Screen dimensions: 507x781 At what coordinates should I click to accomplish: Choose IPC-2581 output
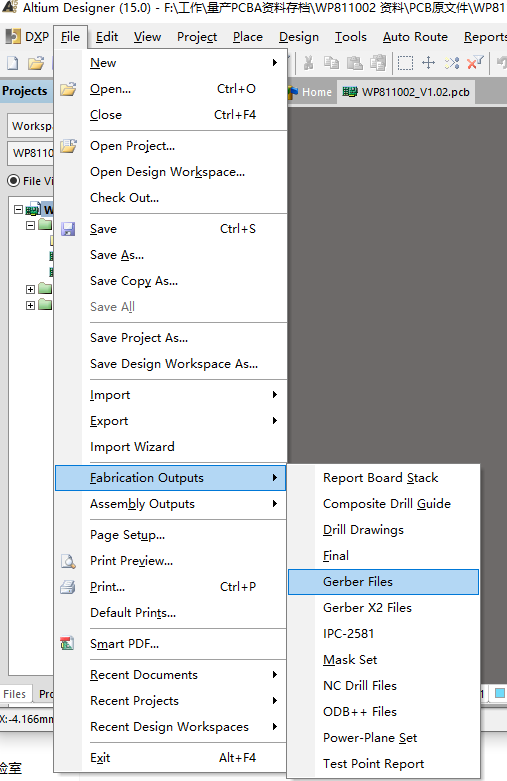383,634
